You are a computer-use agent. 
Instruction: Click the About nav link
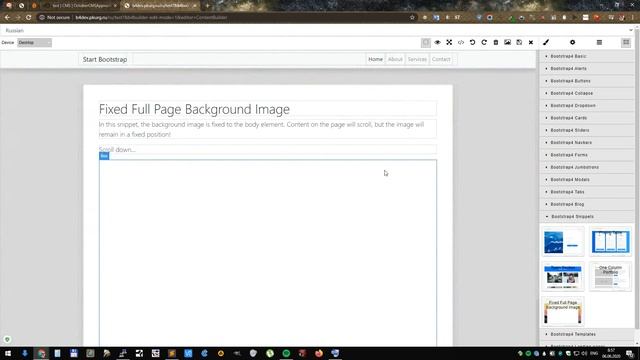point(395,59)
